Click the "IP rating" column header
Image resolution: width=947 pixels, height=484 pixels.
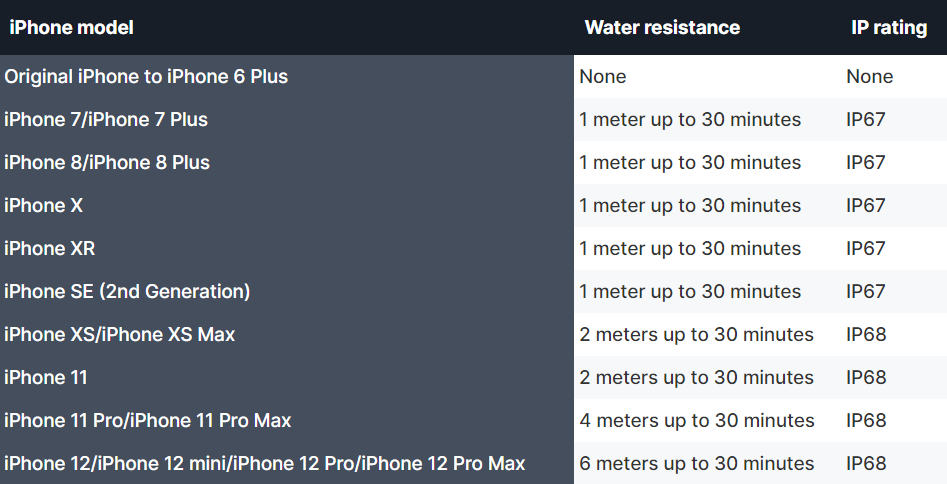888,28
